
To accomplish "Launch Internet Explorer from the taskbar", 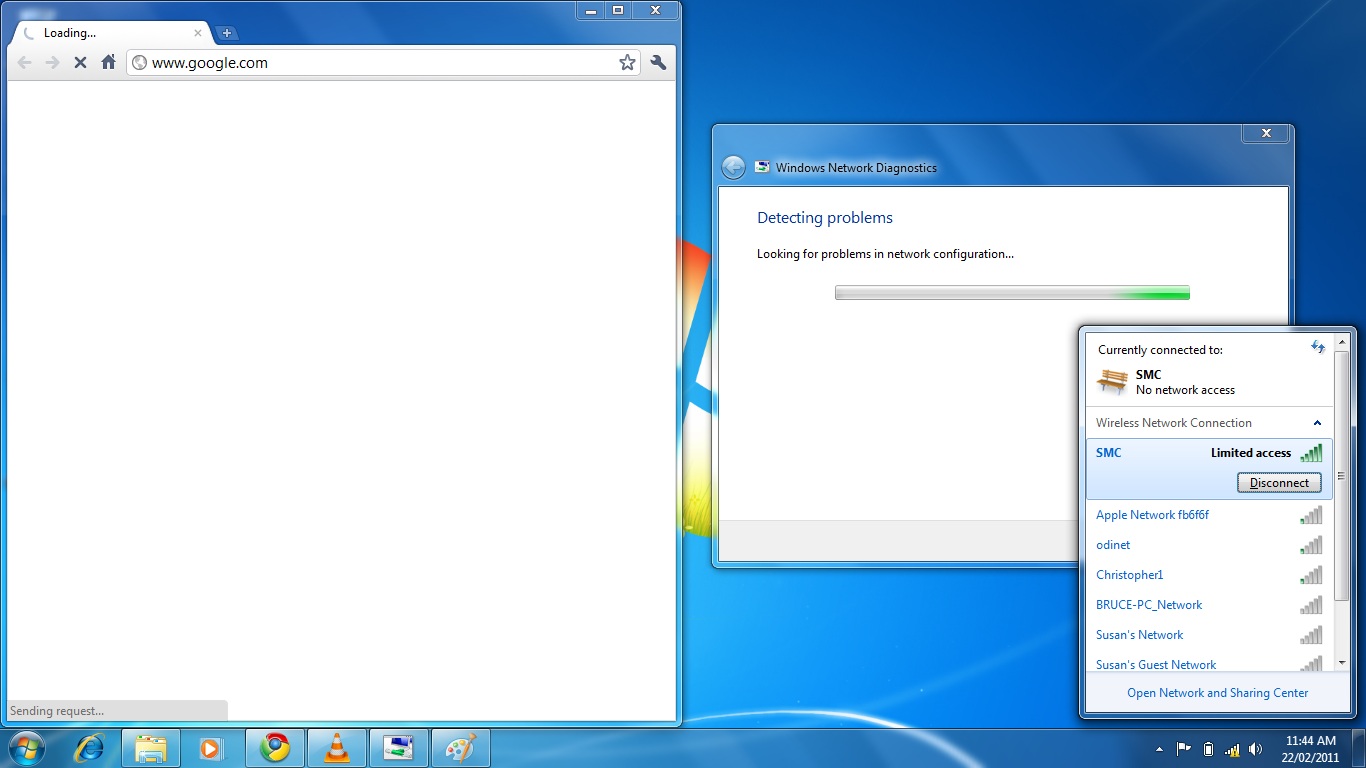I will (x=89, y=748).
